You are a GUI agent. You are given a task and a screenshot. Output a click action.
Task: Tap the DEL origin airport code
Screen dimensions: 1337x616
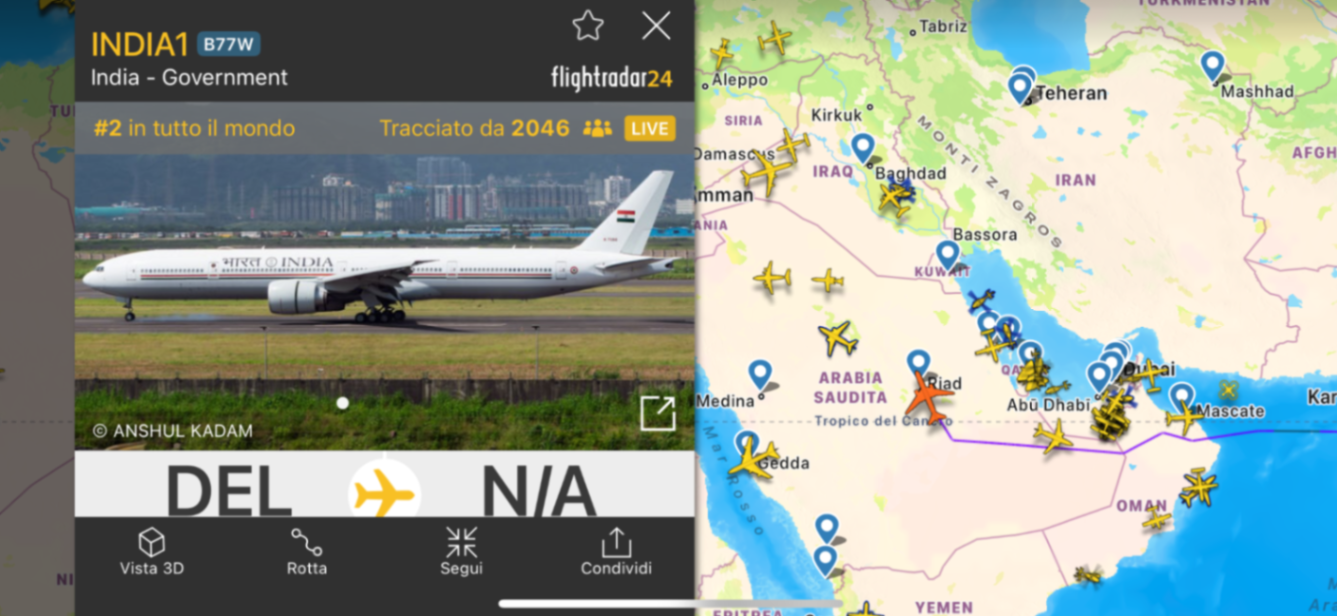(229, 491)
